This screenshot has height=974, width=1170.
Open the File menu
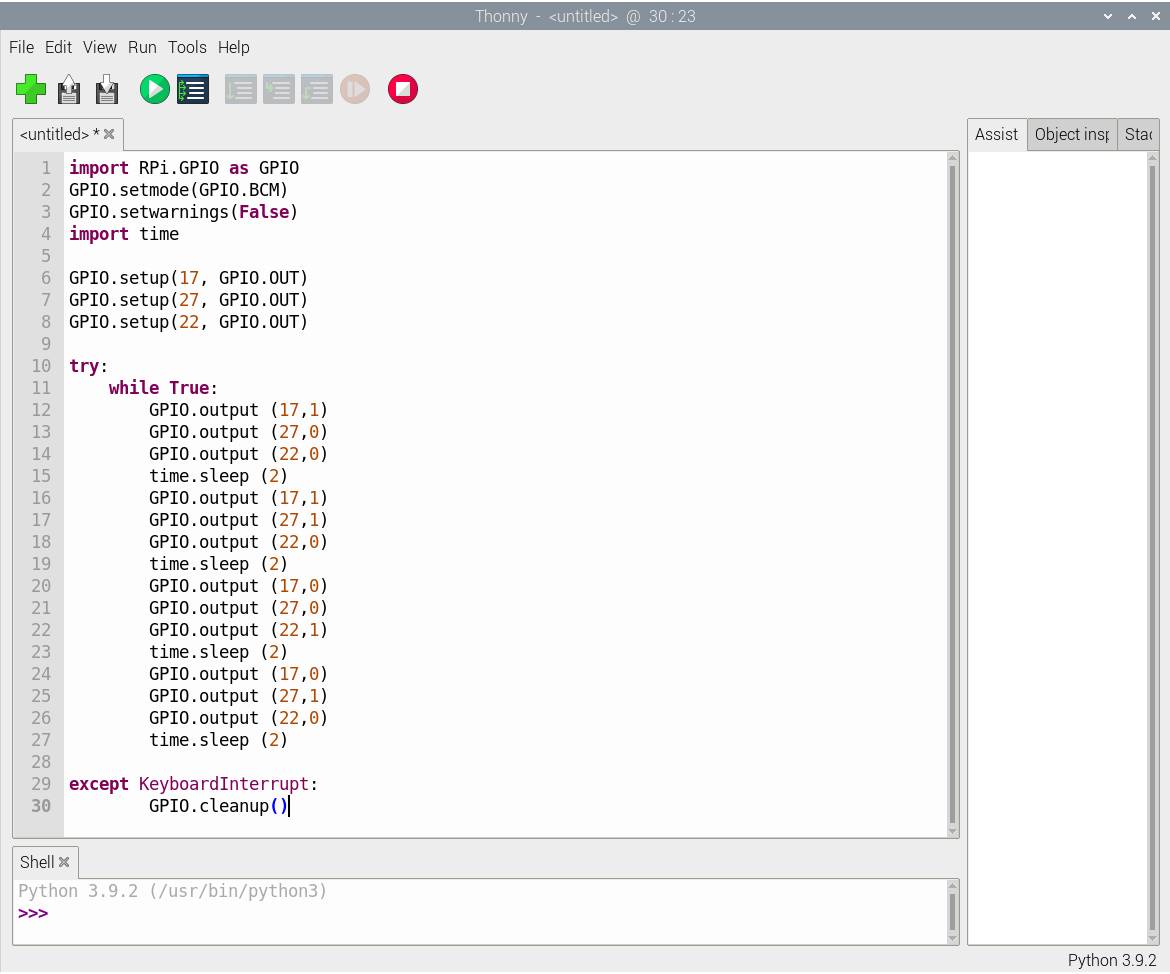(x=21, y=47)
